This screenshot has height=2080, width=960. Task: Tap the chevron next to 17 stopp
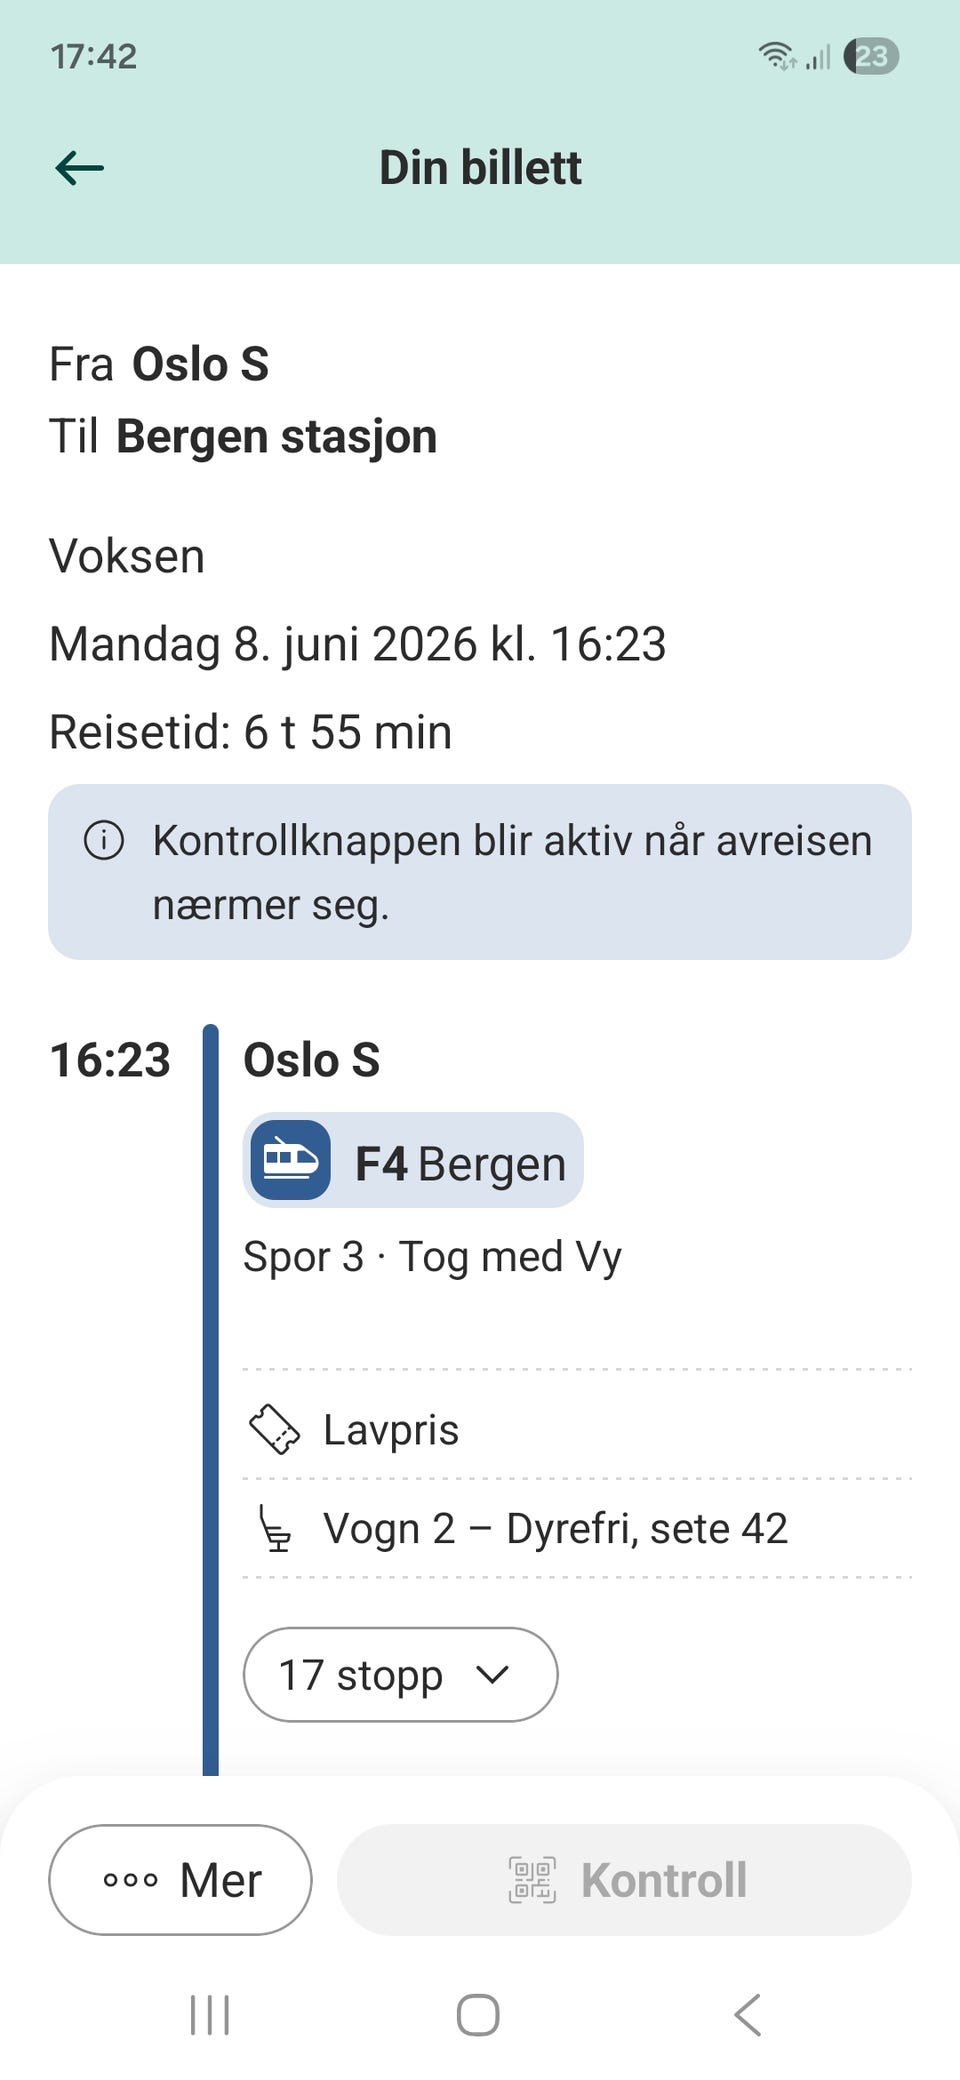tap(493, 1674)
